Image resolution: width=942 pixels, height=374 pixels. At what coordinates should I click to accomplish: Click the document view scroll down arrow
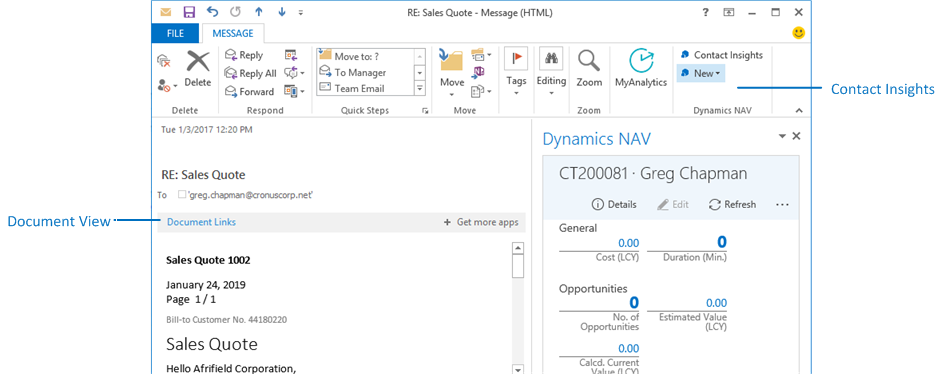click(518, 369)
